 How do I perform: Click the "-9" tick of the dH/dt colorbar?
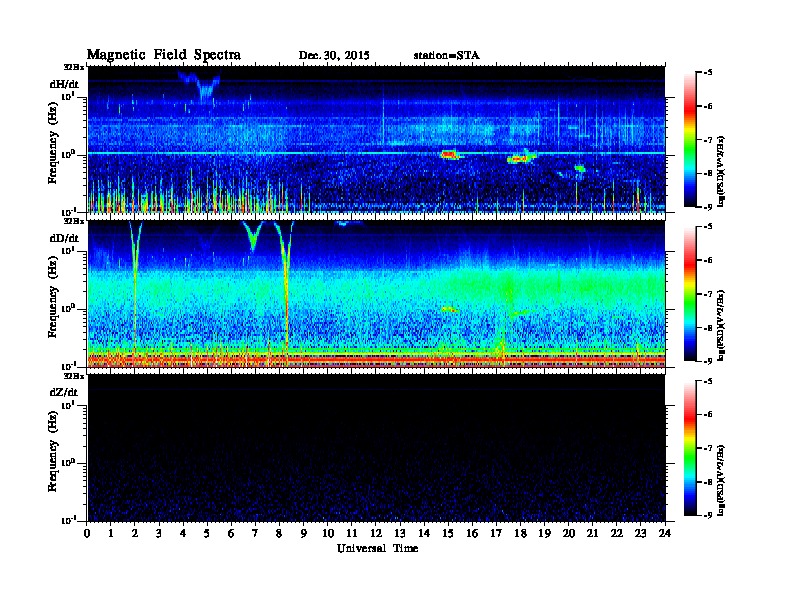(x=708, y=207)
